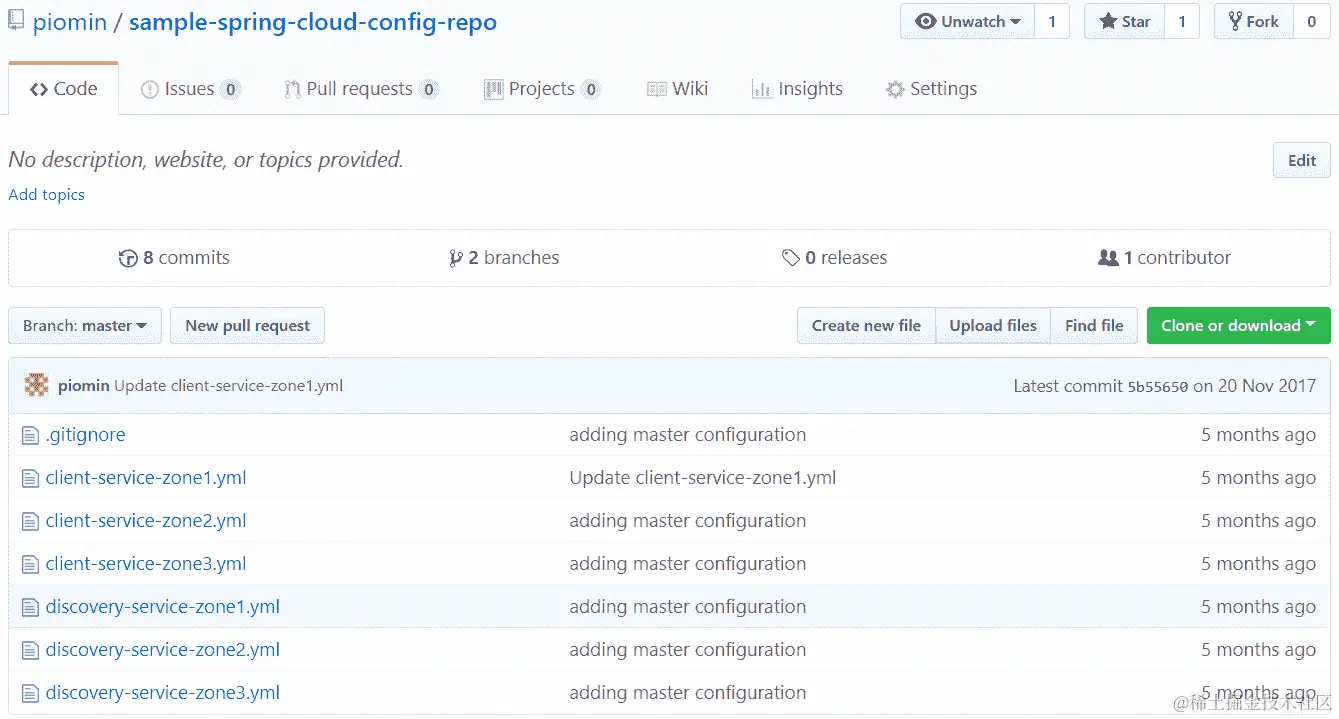Click the file icon beside discovery-service-zone1.yml
The height and width of the screenshot is (719, 1339).
30,608
